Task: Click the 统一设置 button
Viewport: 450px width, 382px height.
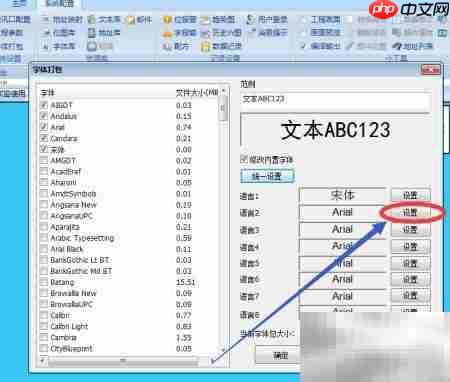Action: (x=267, y=176)
